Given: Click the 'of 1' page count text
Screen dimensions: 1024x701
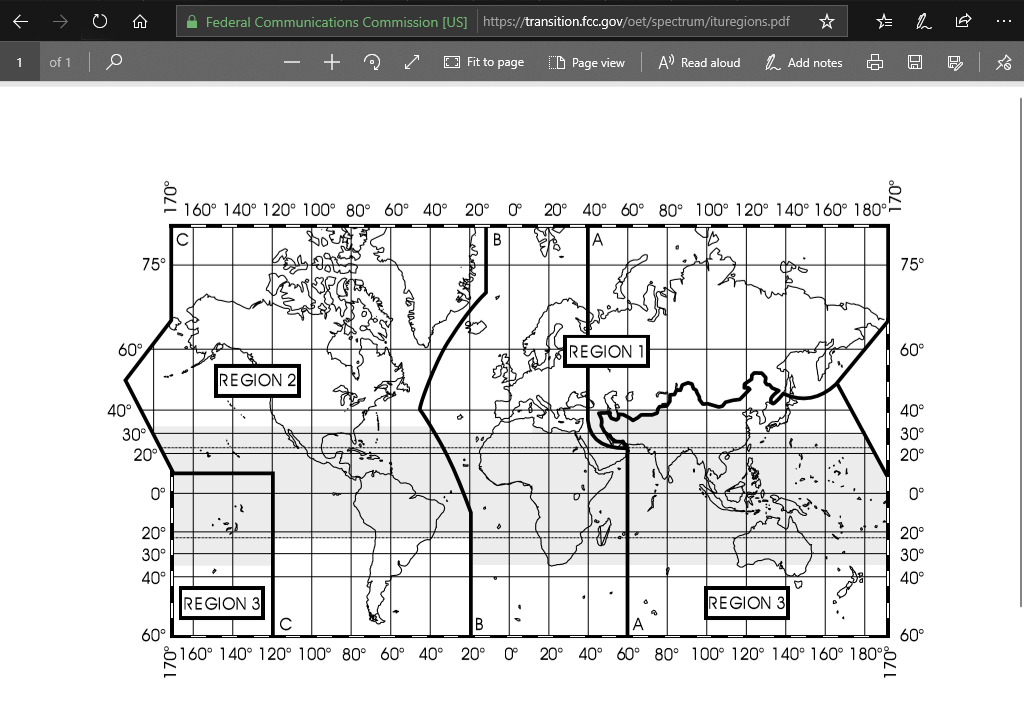Looking at the screenshot, I should (x=60, y=63).
